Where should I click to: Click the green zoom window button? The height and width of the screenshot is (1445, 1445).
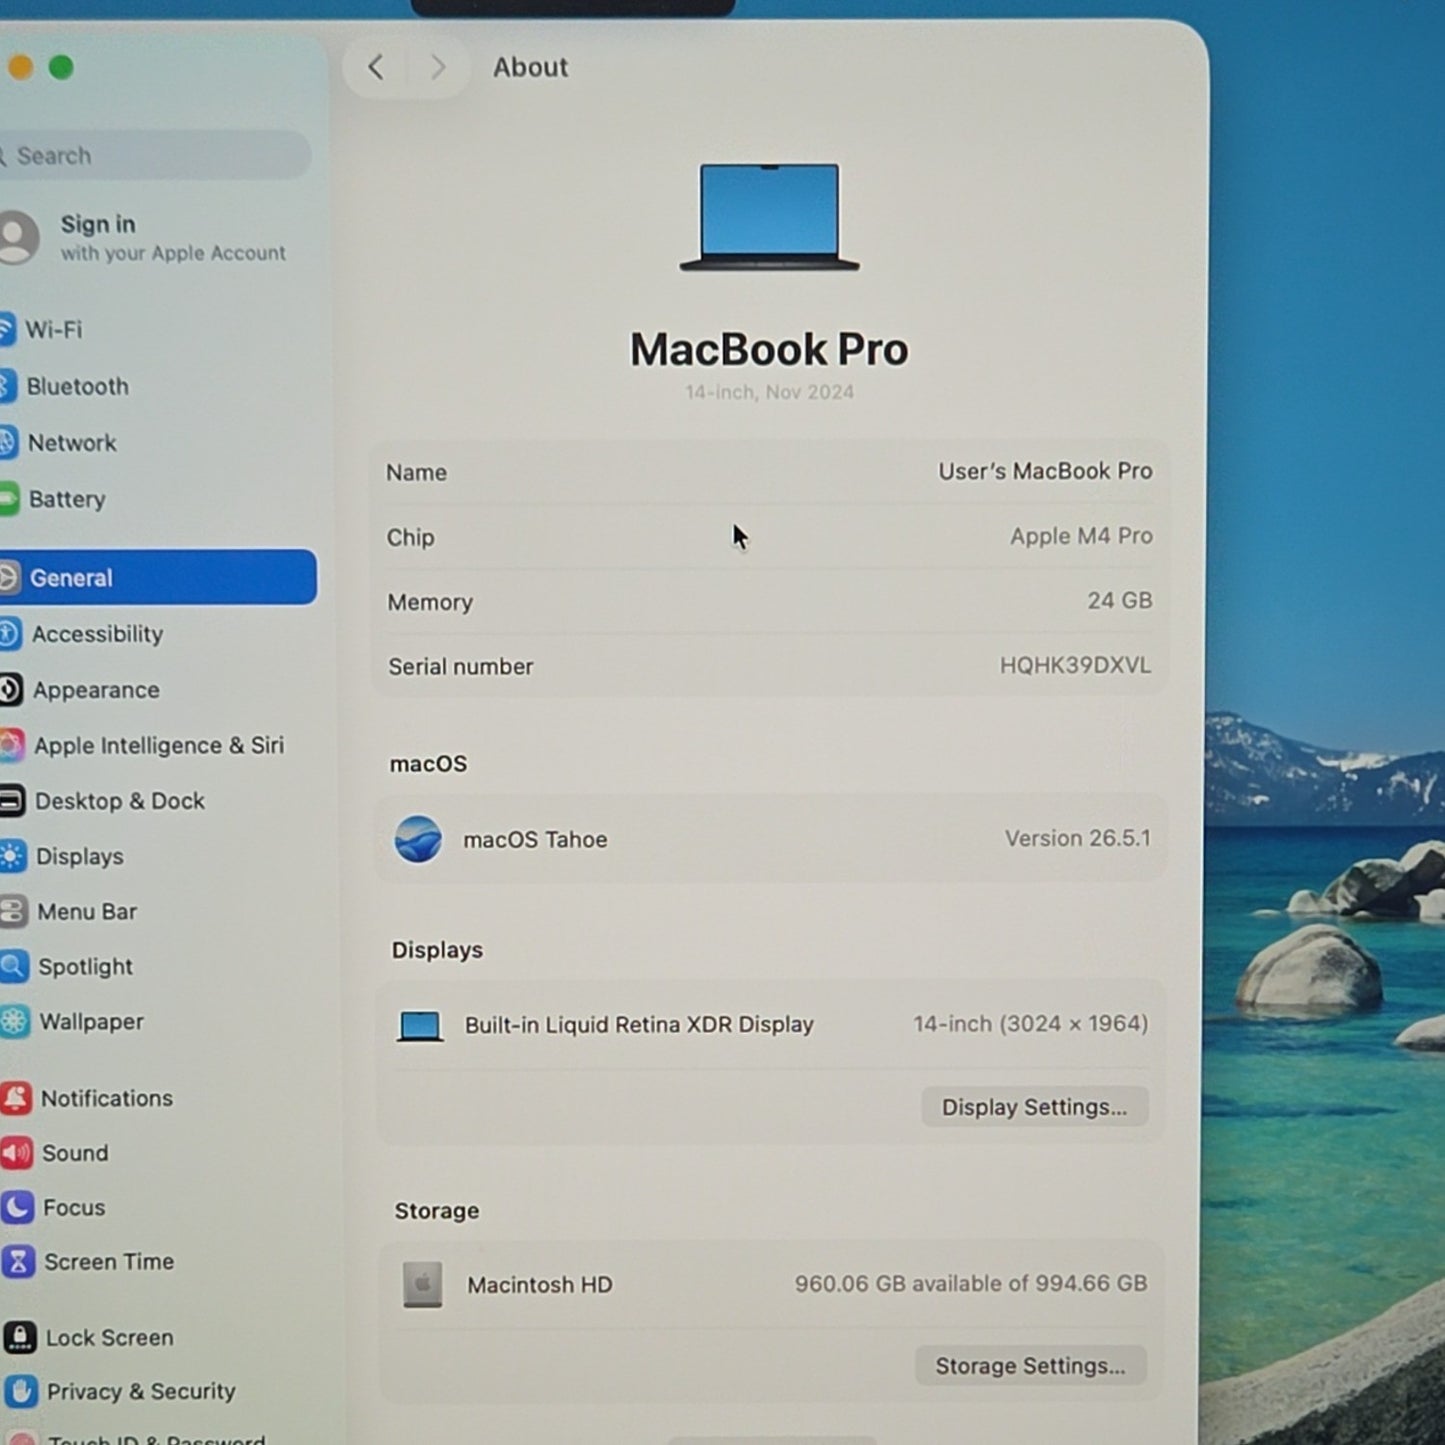coord(61,67)
